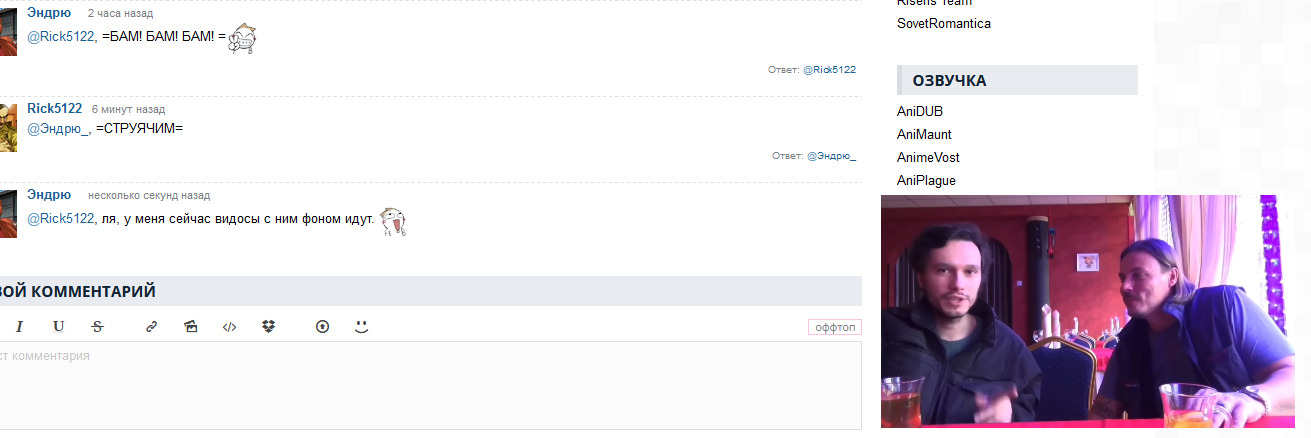Viewport: 1311px width, 438px height.
Task: Open the AniMaunt voiceover link
Action: pos(924,134)
